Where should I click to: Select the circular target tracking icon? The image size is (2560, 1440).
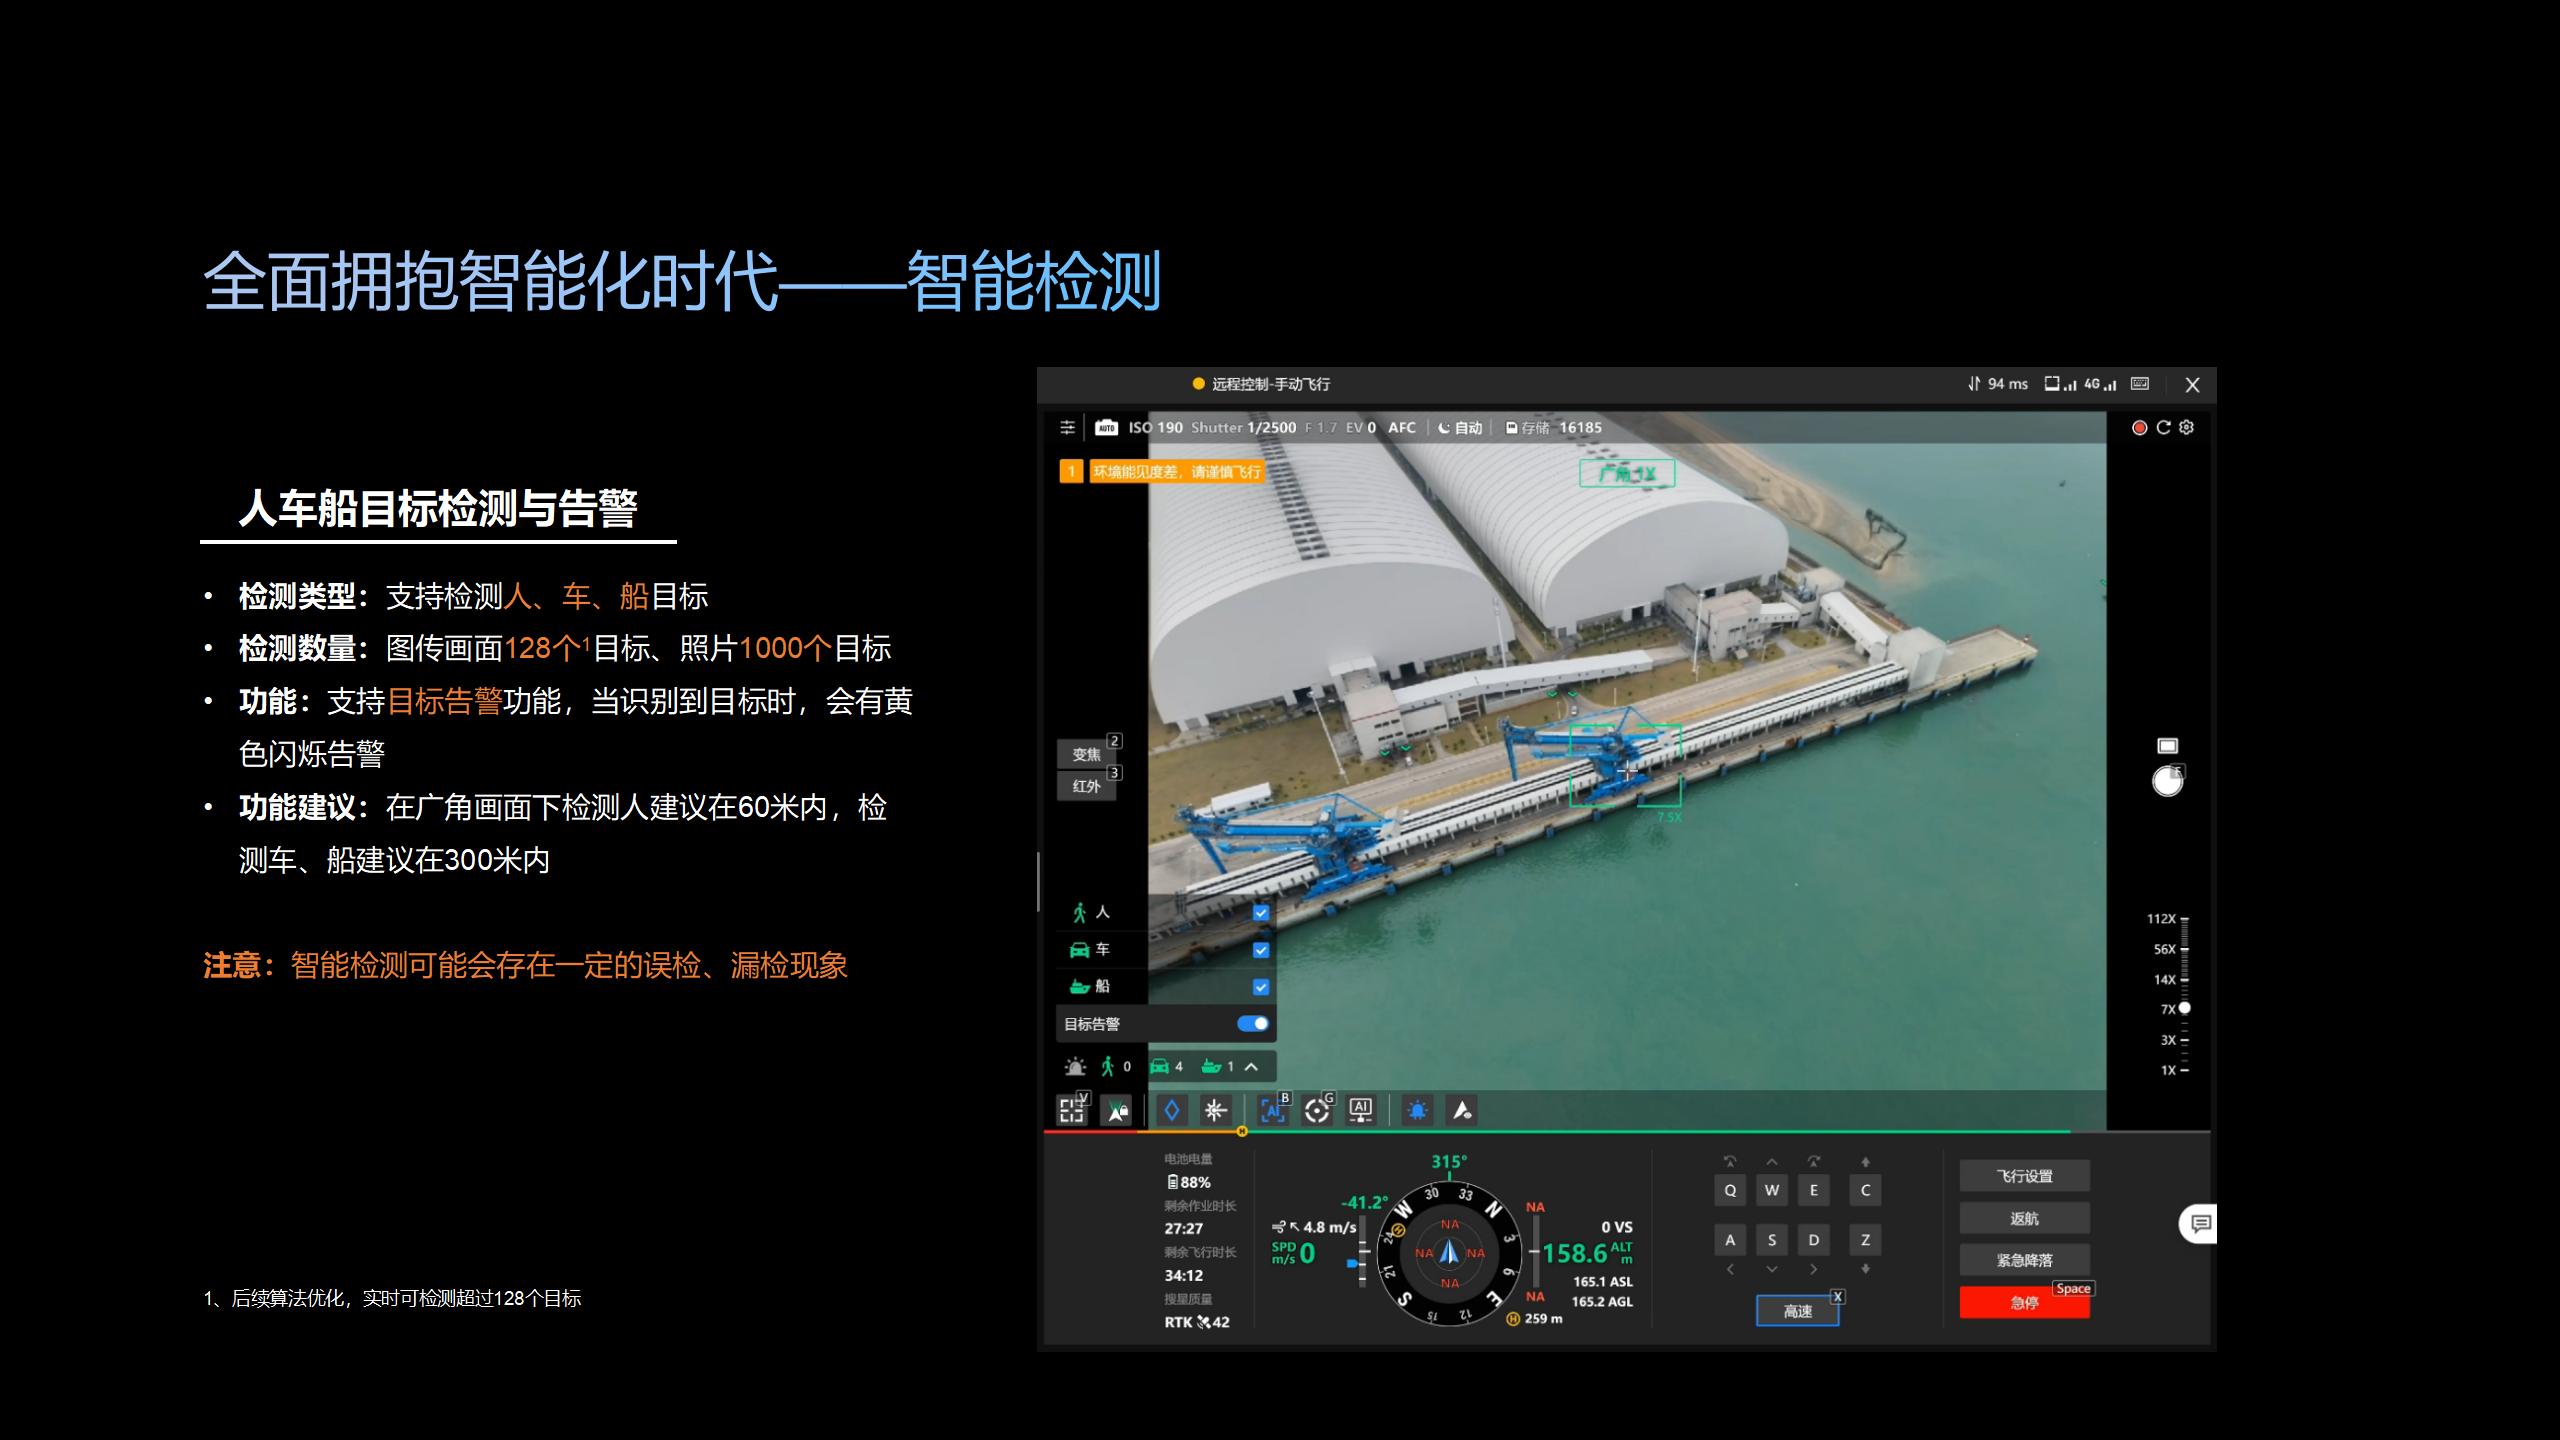pos(1317,1110)
